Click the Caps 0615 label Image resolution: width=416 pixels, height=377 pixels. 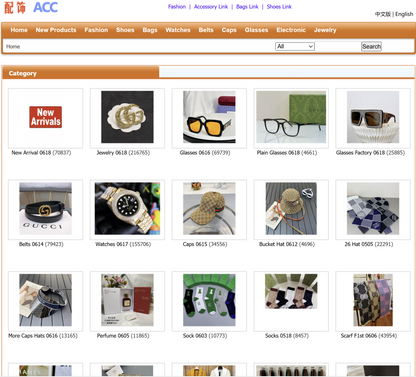[x=205, y=244]
